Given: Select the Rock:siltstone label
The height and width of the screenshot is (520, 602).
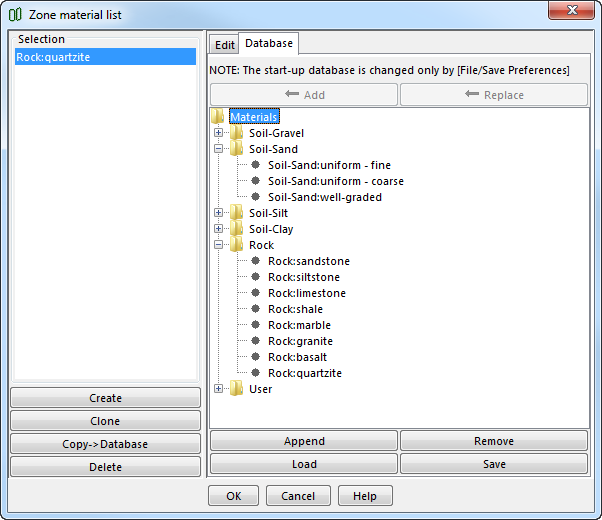Looking at the screenshot, I should click(x=304, y=277).
